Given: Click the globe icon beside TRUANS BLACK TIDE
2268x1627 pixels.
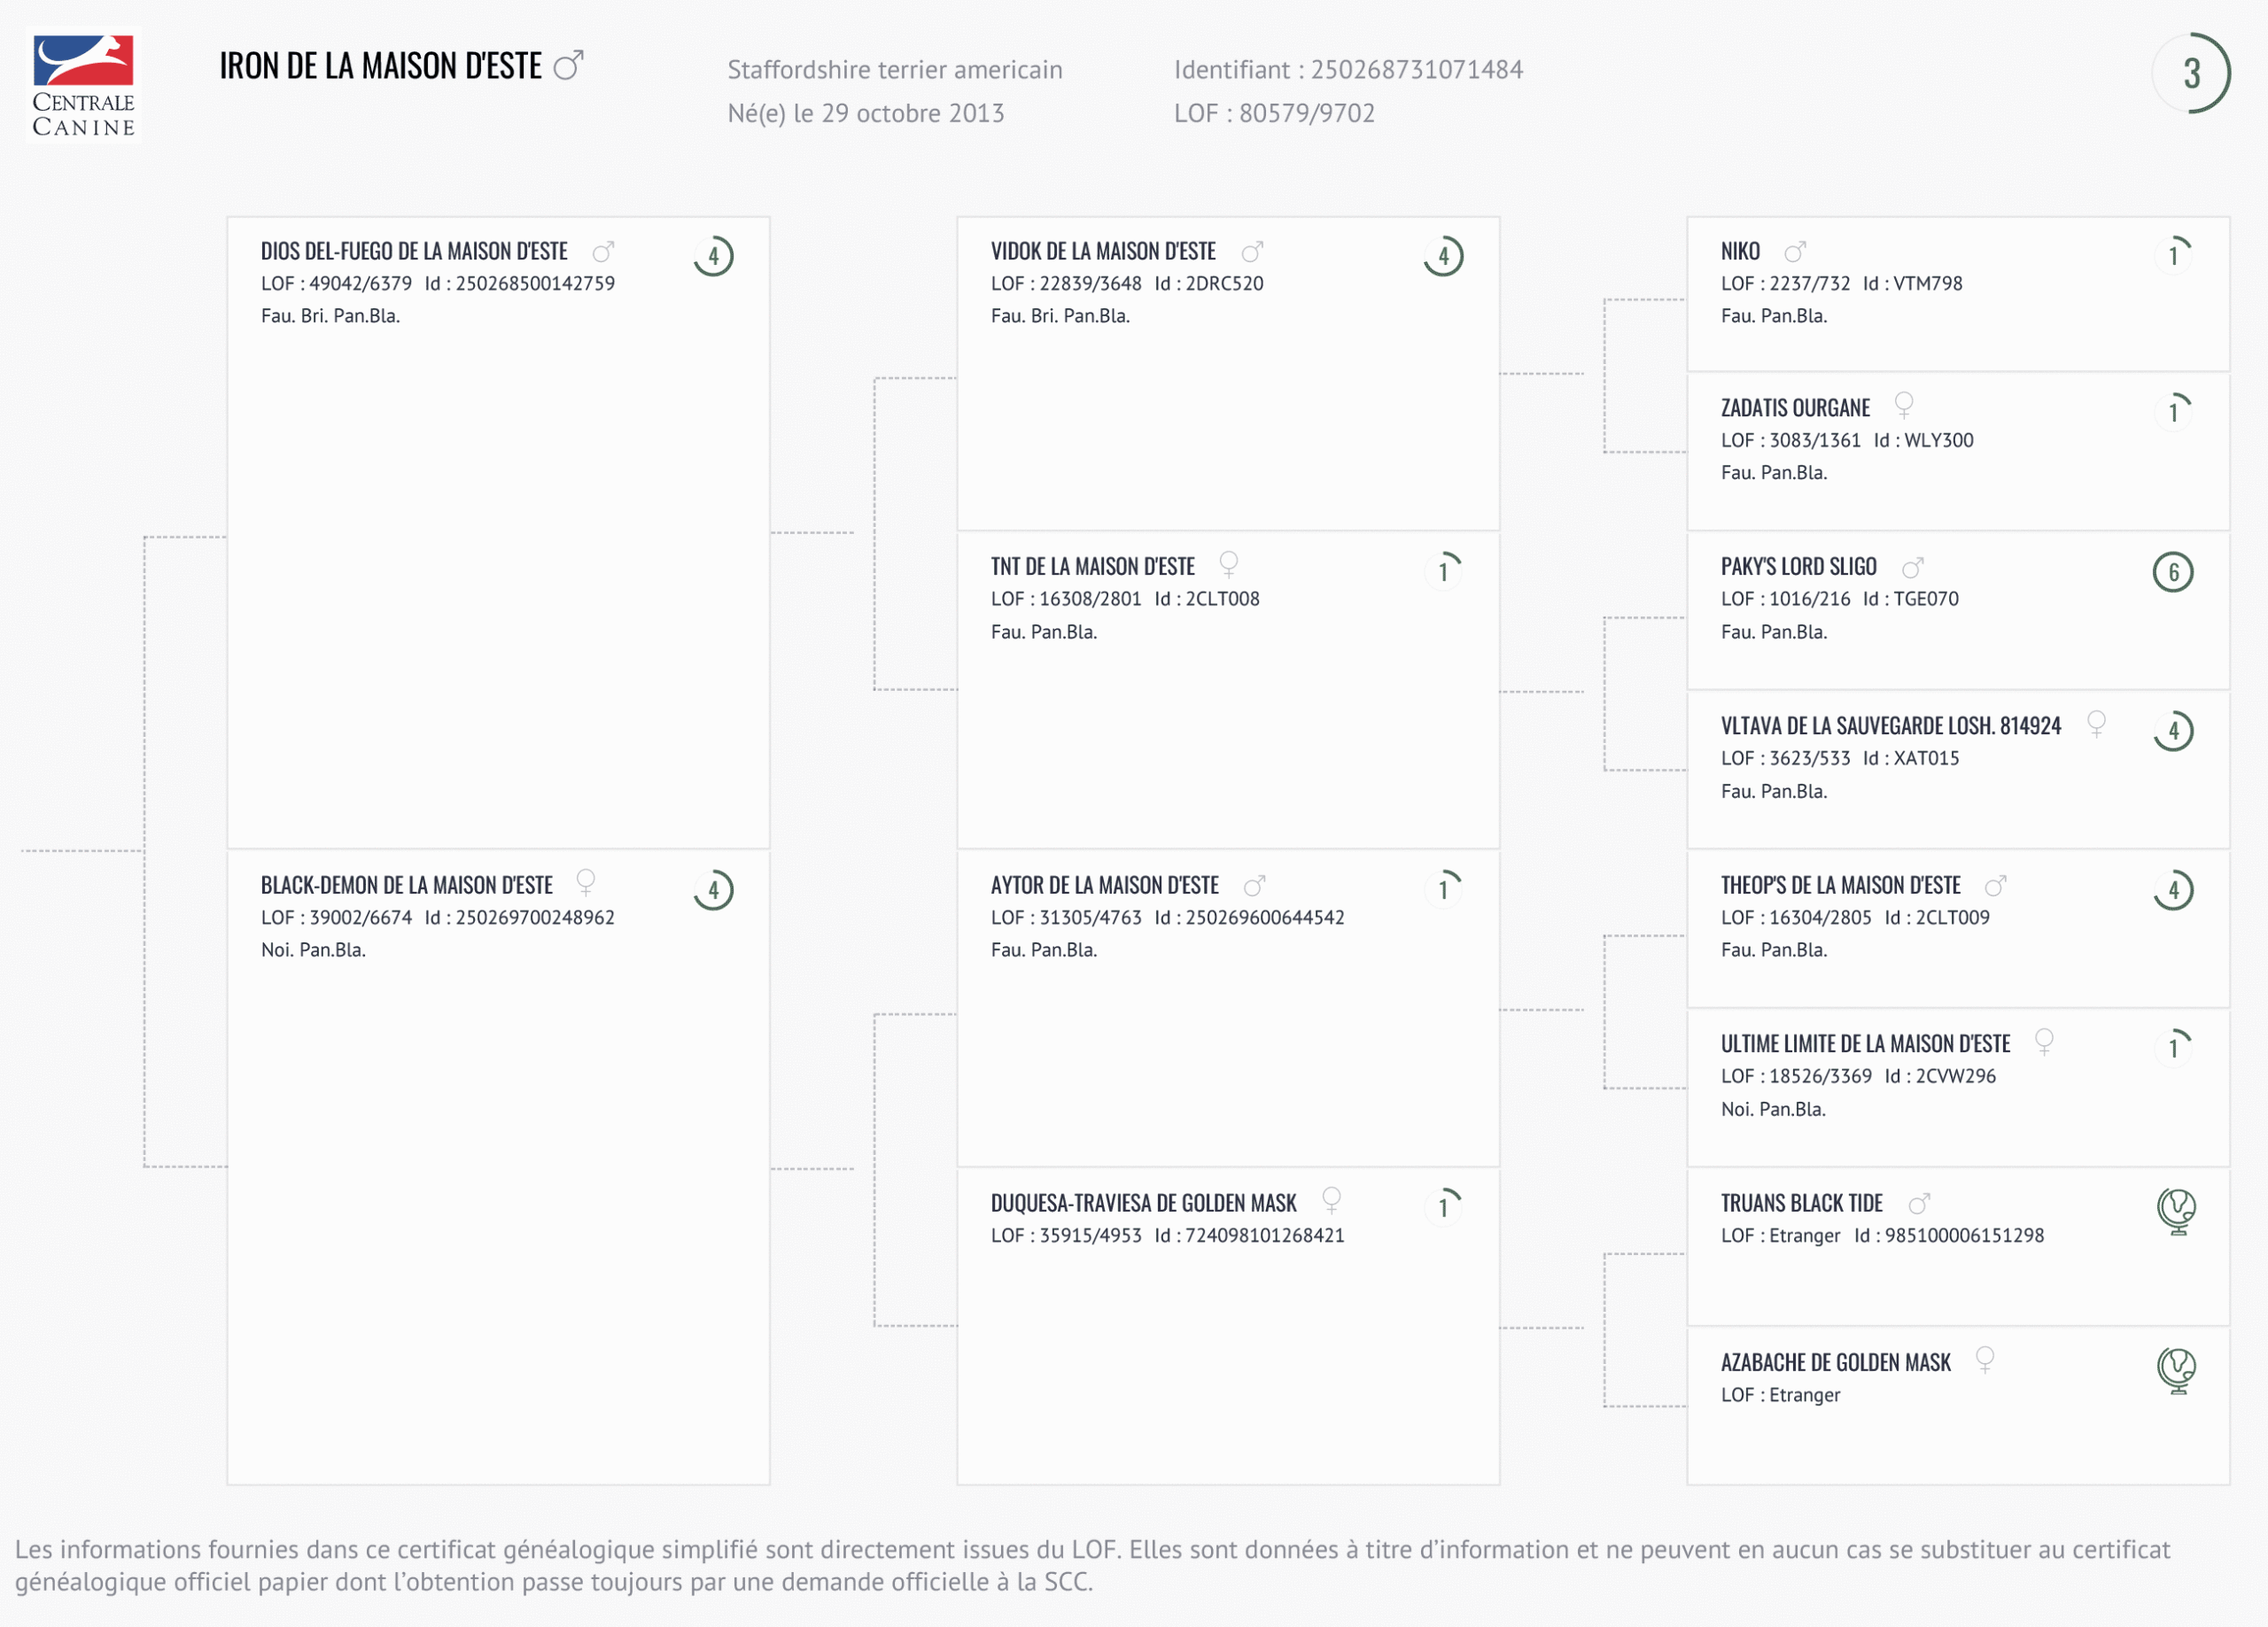Looking at the screenshot, I should tap(2176, 1210).
